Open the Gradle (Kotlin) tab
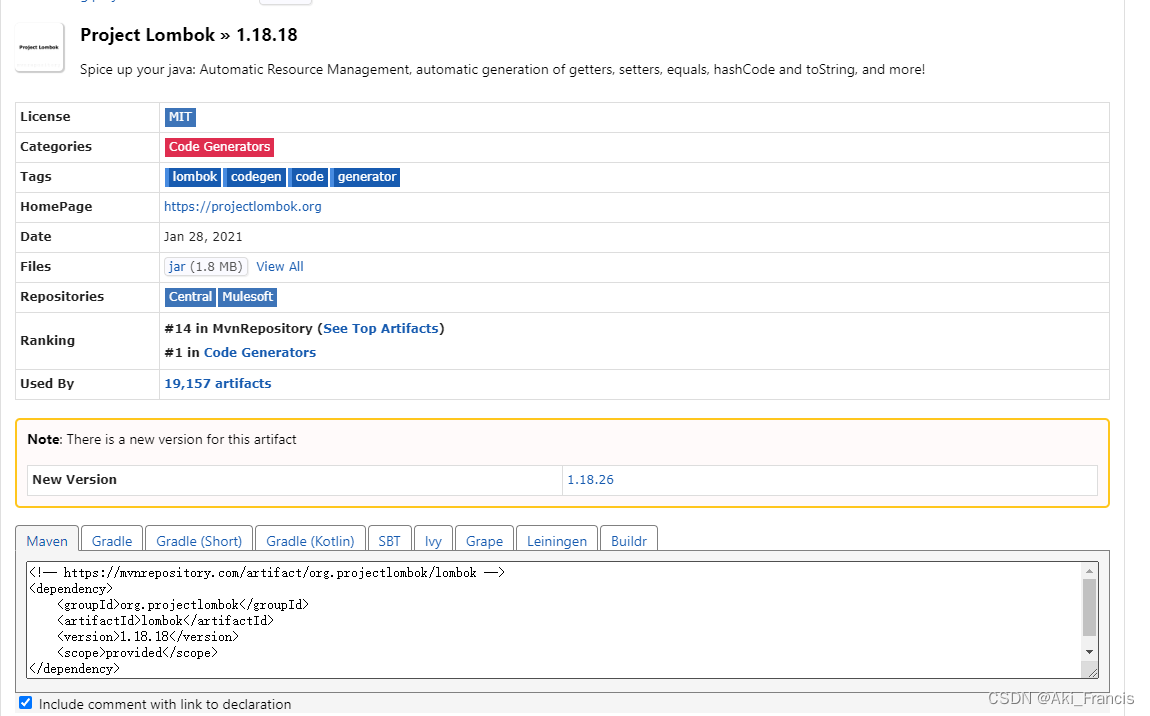This screenshot has height=716, width=1150. coord(310,540)
